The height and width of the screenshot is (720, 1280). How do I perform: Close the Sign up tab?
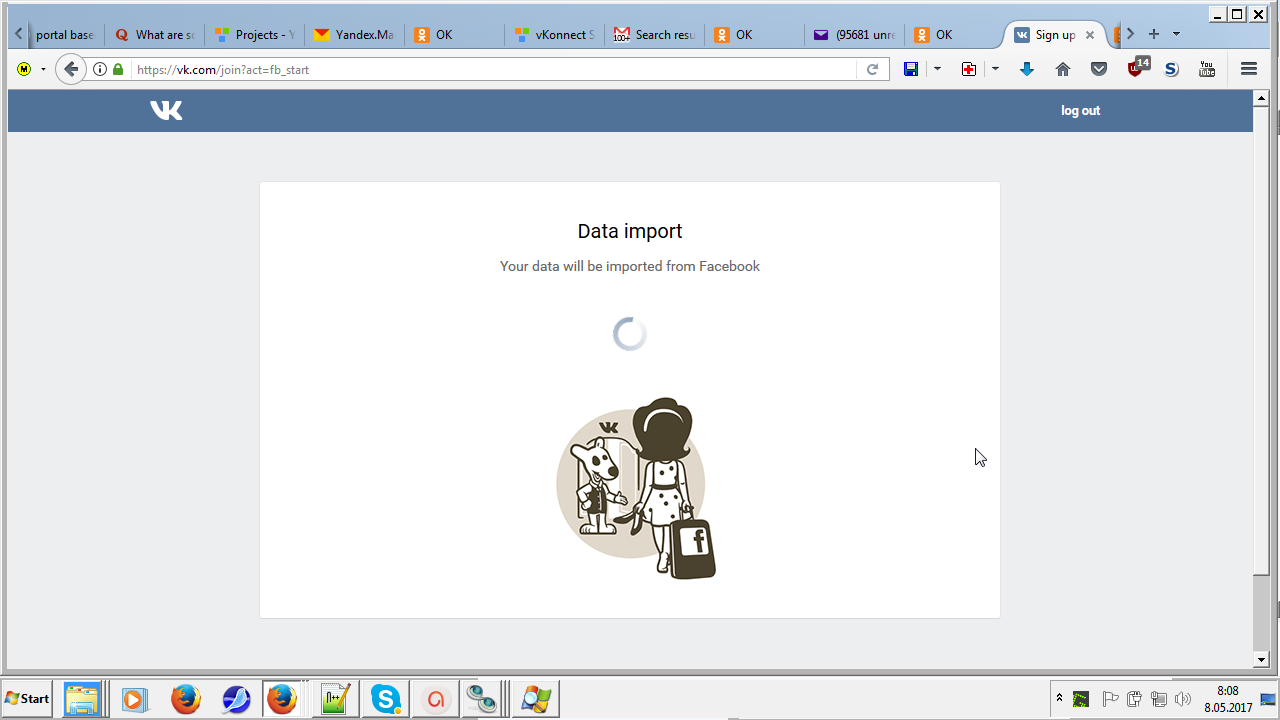pos(1090,35)
